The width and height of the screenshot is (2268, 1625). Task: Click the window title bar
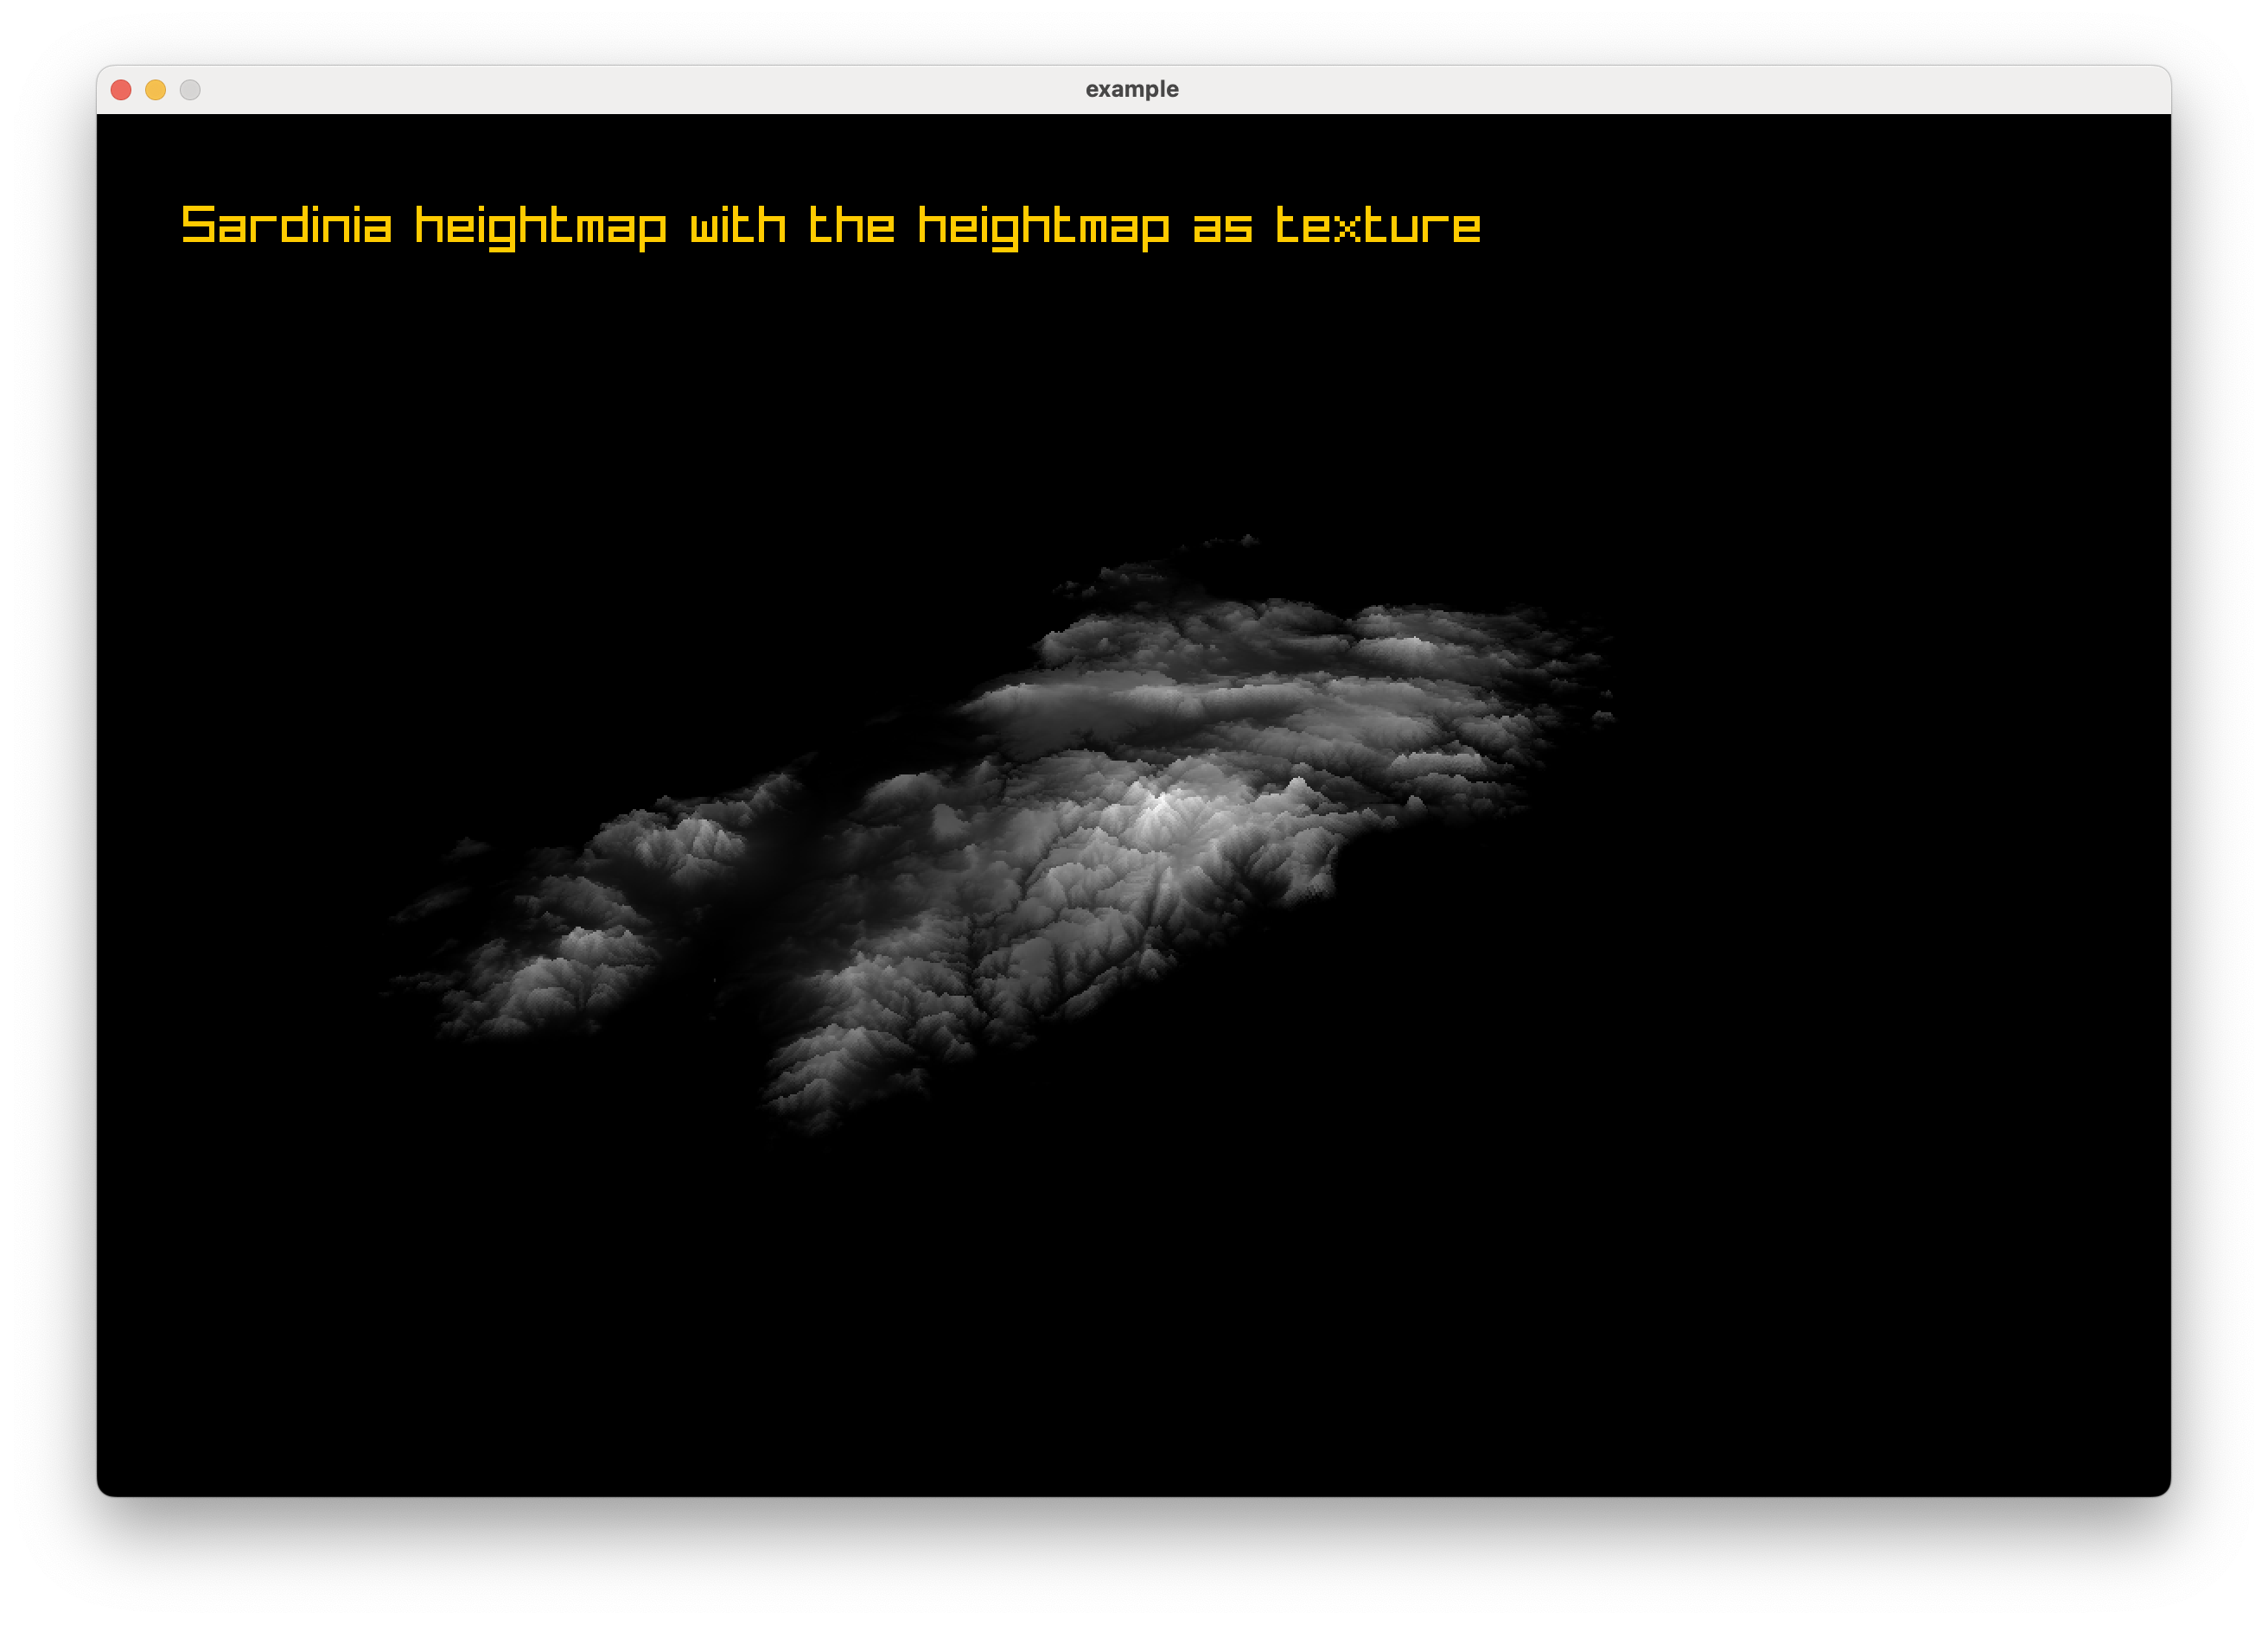tap(700, 88)
